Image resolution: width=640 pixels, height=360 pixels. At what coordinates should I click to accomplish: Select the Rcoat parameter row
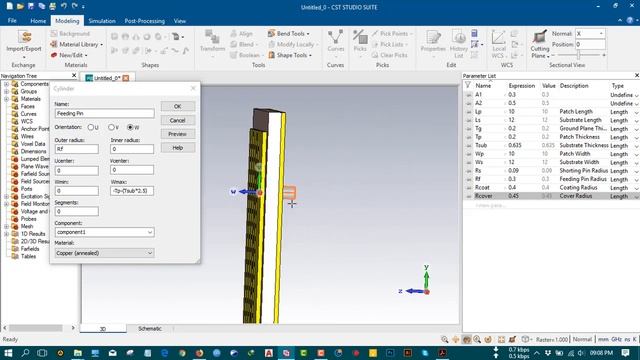click(551, 188)
